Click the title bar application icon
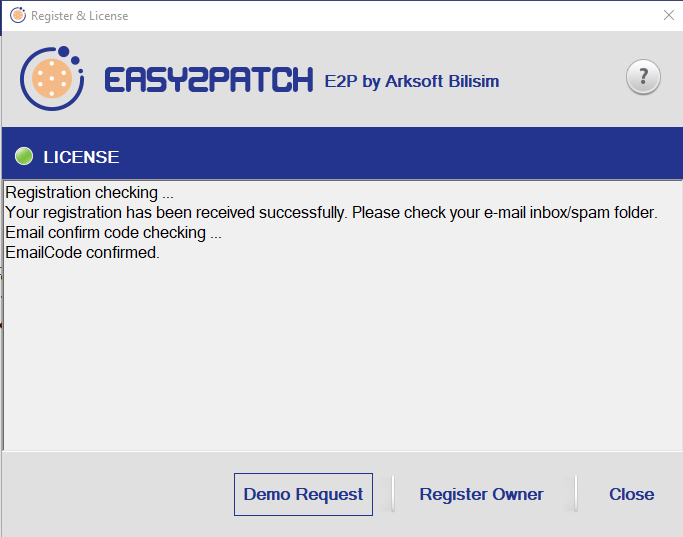 point(17,16)
